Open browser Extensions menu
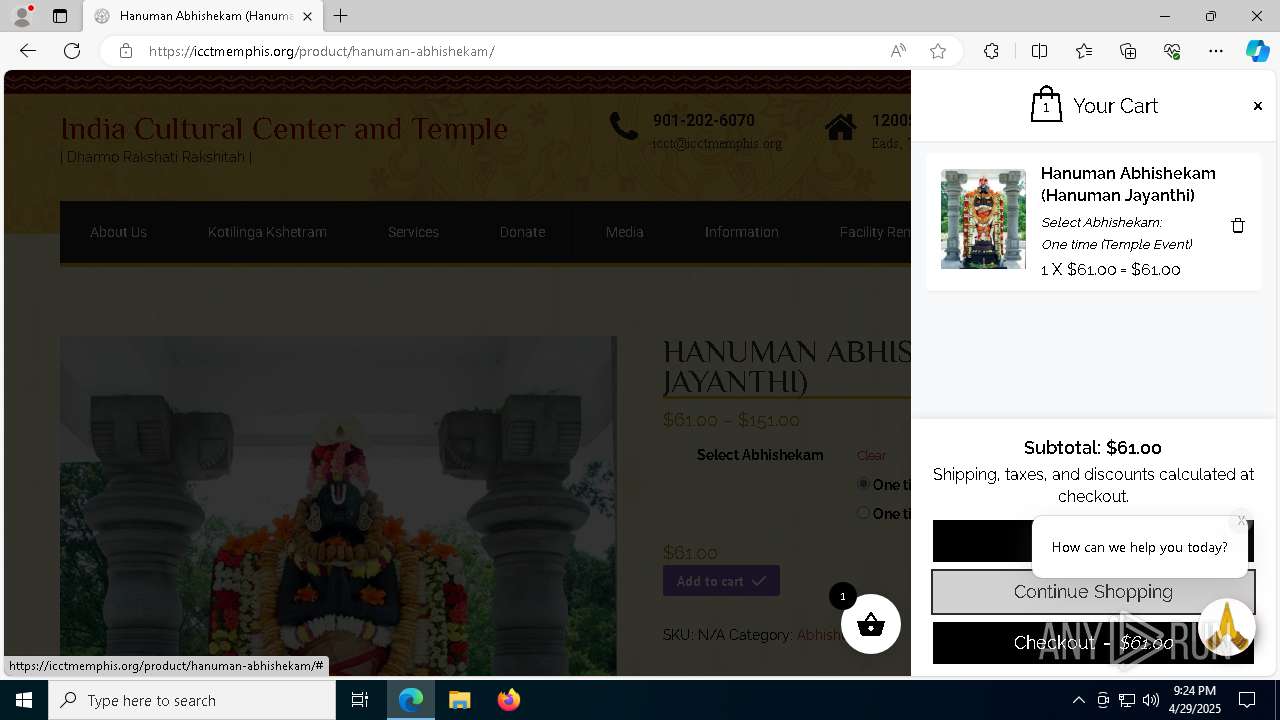Image resolution: width=1280 pixels, height=720 pixels. [991, 51]
